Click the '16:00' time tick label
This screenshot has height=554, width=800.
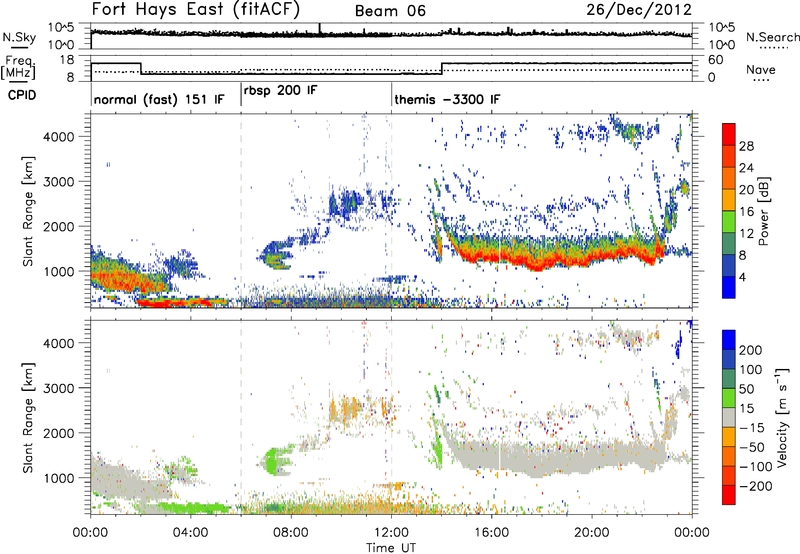[492, 533]
